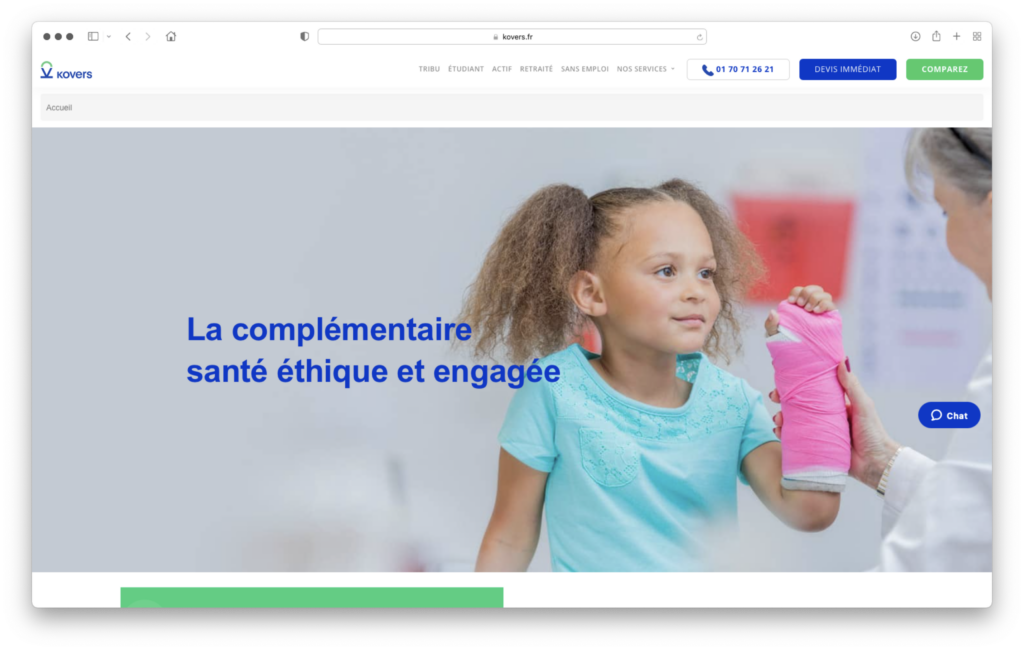This screenshot has width=1024, height=650.
Task: Open the ACTIF menu item
Action: [502, 69]
